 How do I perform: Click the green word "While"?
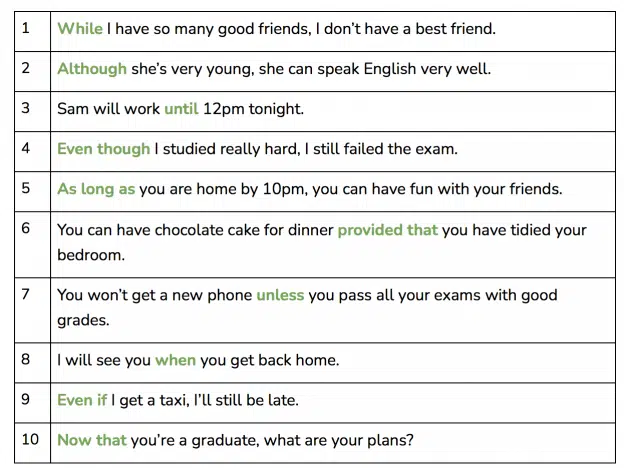pyautogui.click(x=80, y=29)
